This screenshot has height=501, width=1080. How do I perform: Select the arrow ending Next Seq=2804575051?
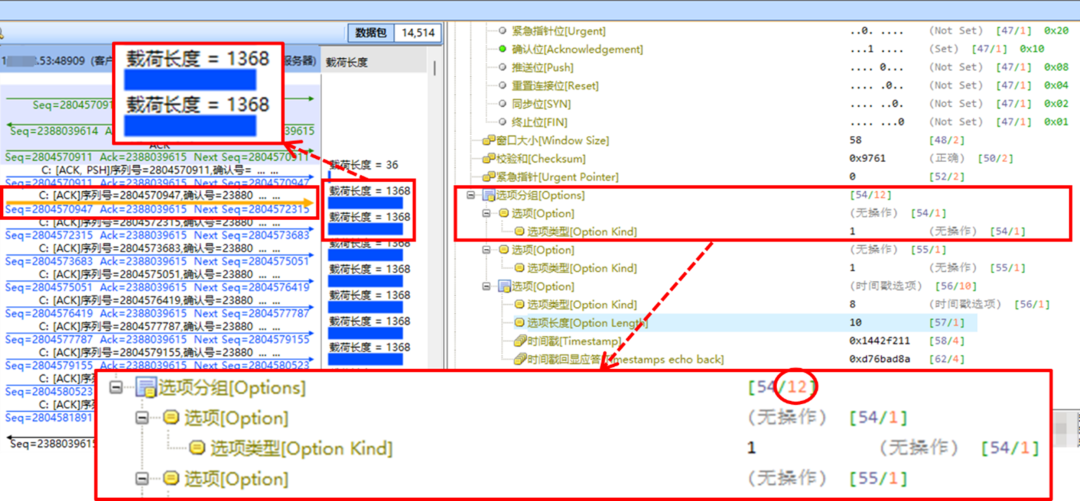click(x=158, y=261)
